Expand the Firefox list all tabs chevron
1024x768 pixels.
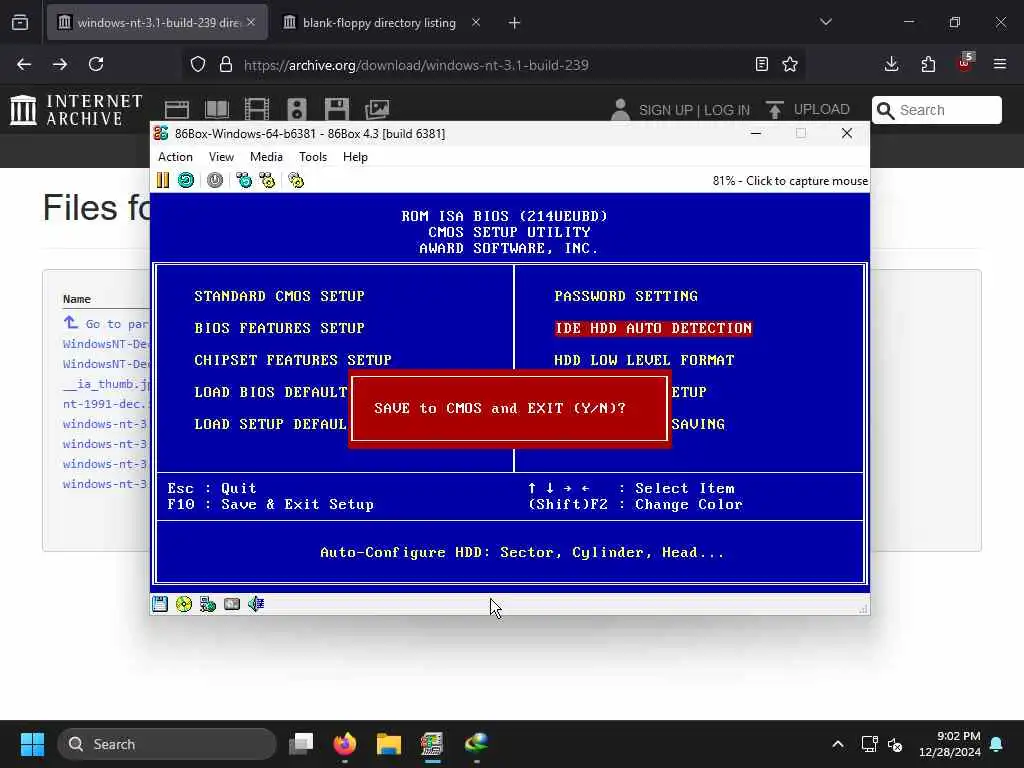826,22
